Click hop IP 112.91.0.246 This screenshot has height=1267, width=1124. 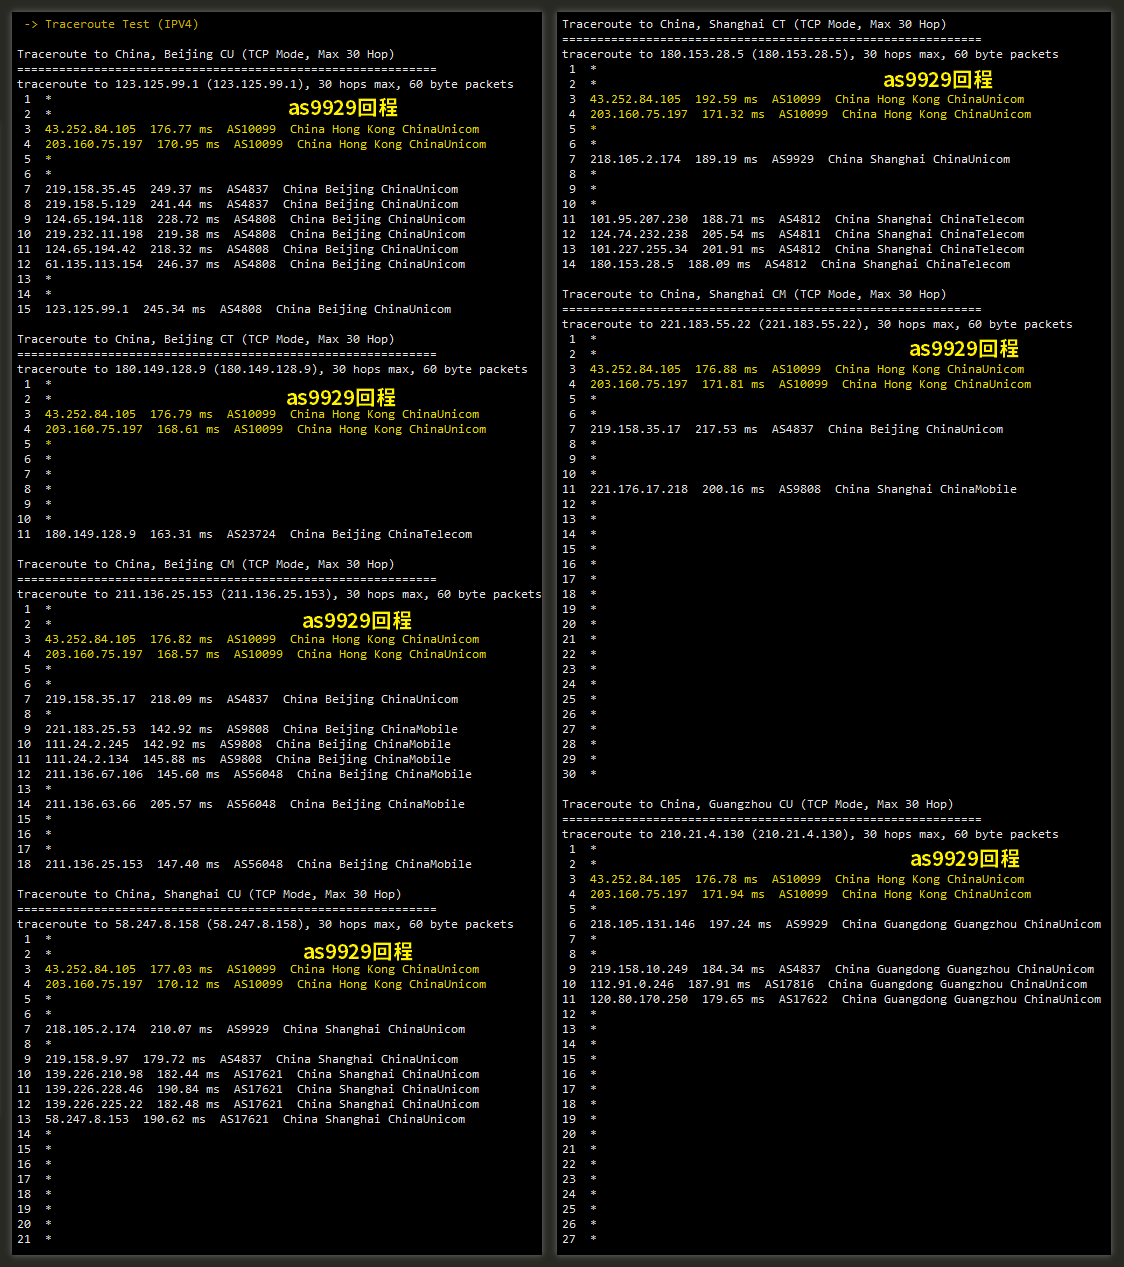click(632, 984)
